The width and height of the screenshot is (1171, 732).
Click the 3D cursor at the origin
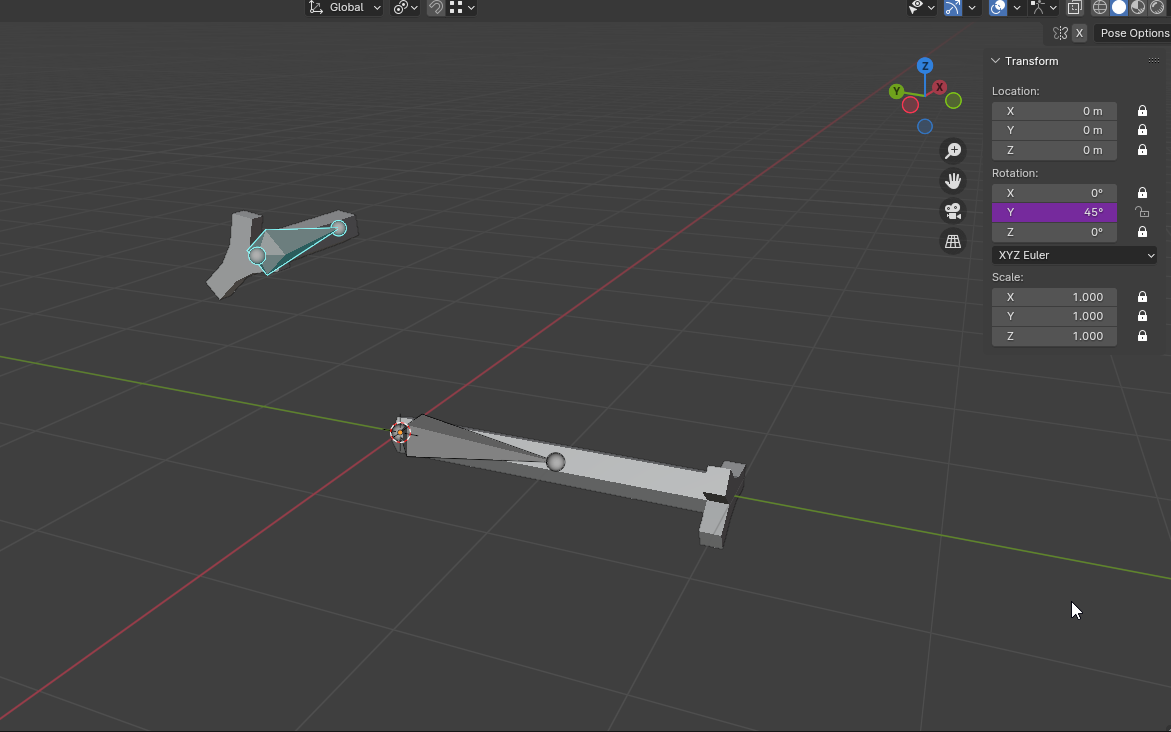click(x=400, y=432)
